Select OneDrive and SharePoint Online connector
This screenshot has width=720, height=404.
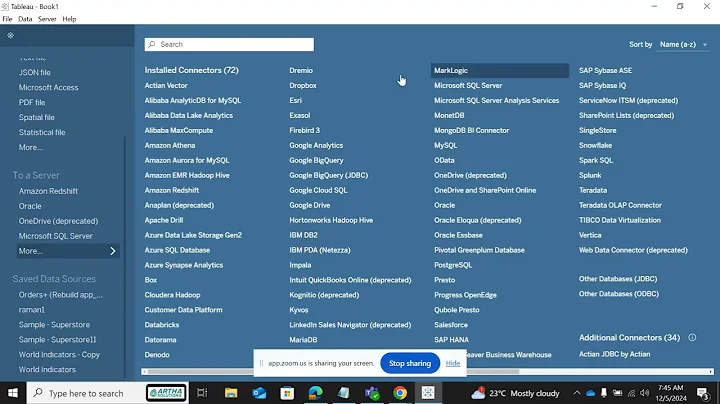tap(485, 190)
